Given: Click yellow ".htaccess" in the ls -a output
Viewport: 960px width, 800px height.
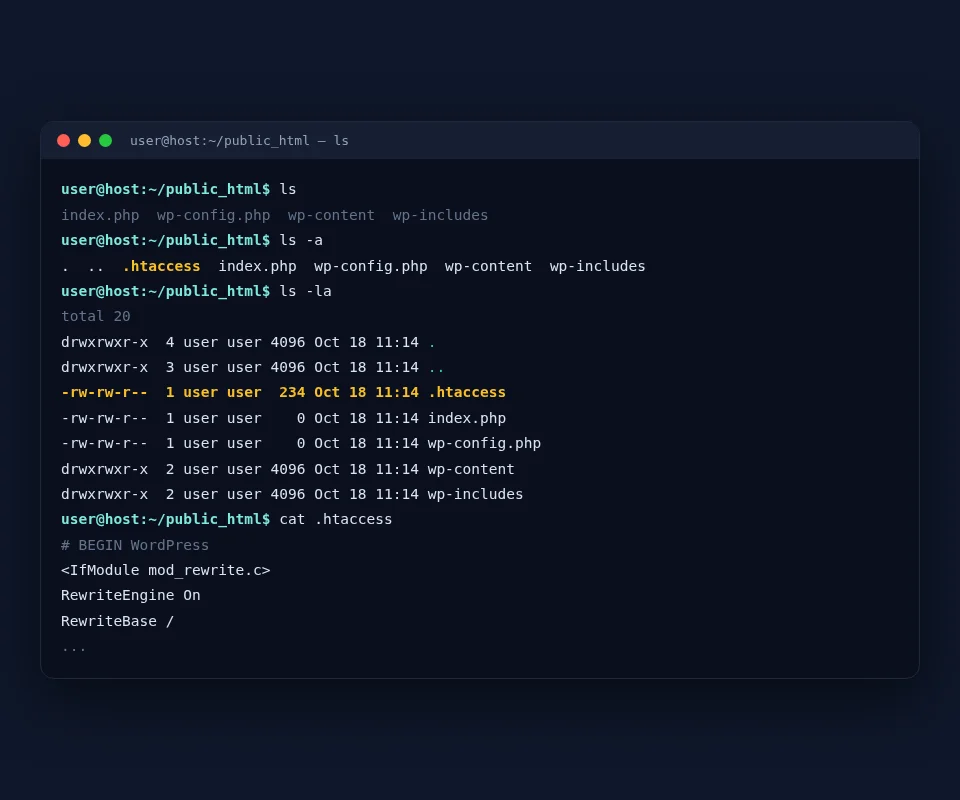Looking at the screenshot, I should coord(162,266).
